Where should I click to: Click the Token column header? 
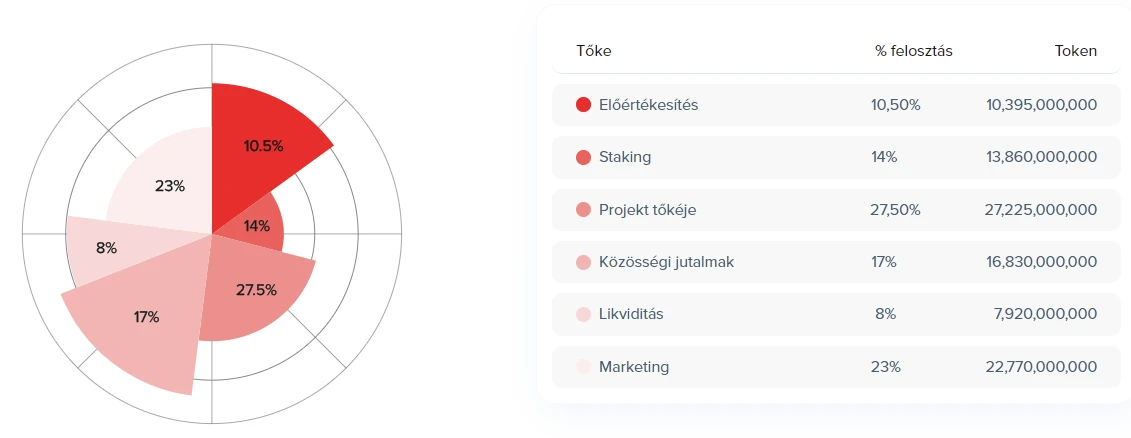[x=1075, y=51]
